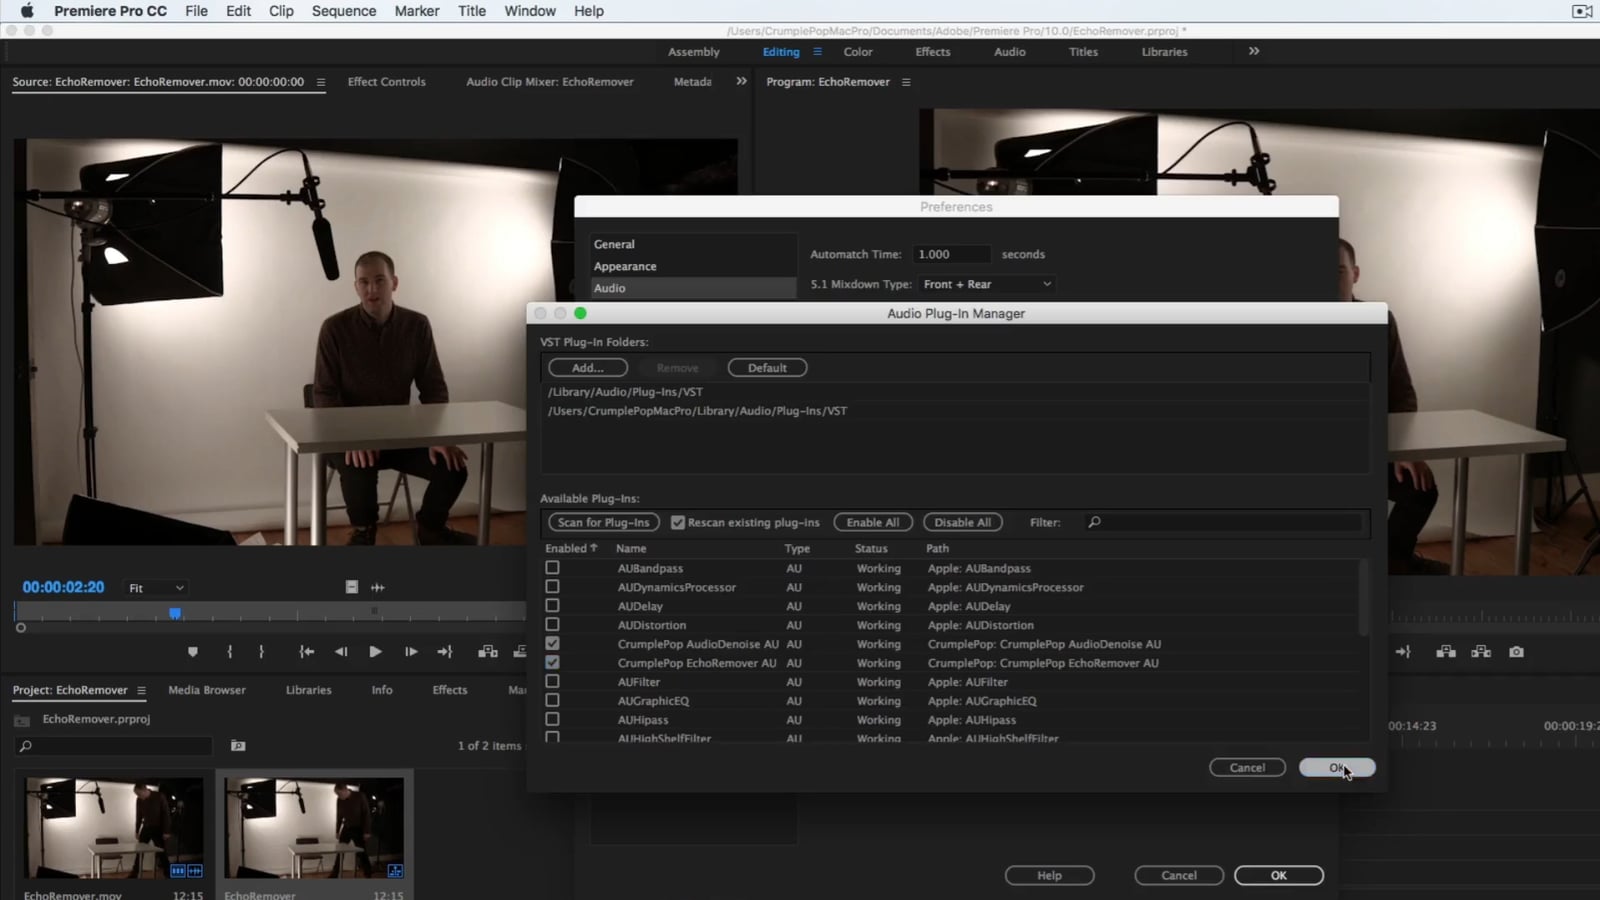The height and width of the screenshot is (900, 1600).
Task: Mark Out point in Source monitor
Action: pos(261,652)
